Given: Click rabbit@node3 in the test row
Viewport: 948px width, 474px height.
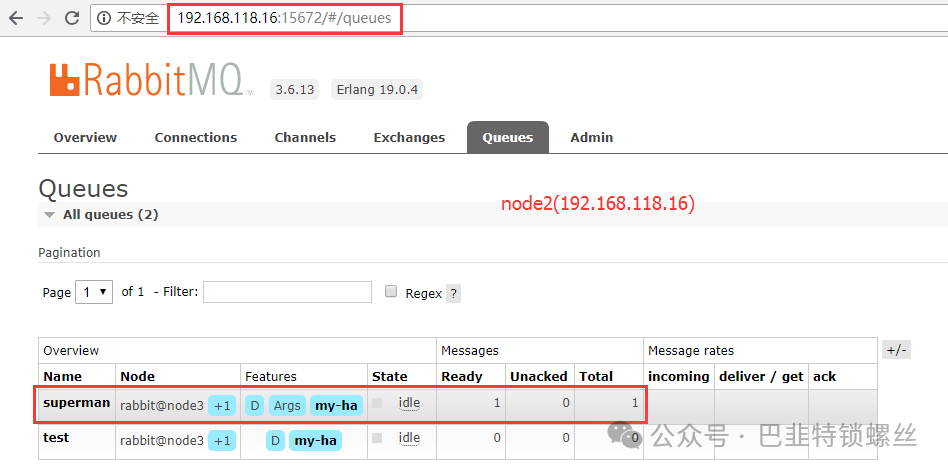Looking at the screenshot, I should [162, 441].
